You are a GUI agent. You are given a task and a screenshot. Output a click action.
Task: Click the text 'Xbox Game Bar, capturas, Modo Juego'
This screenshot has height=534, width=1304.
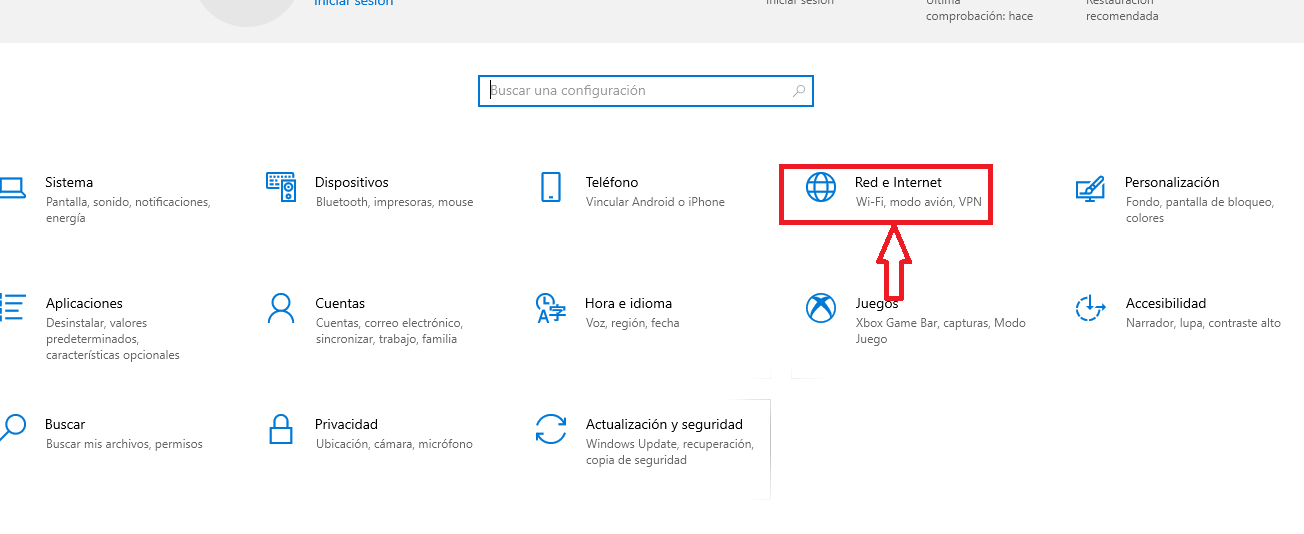tap(941, 331)
